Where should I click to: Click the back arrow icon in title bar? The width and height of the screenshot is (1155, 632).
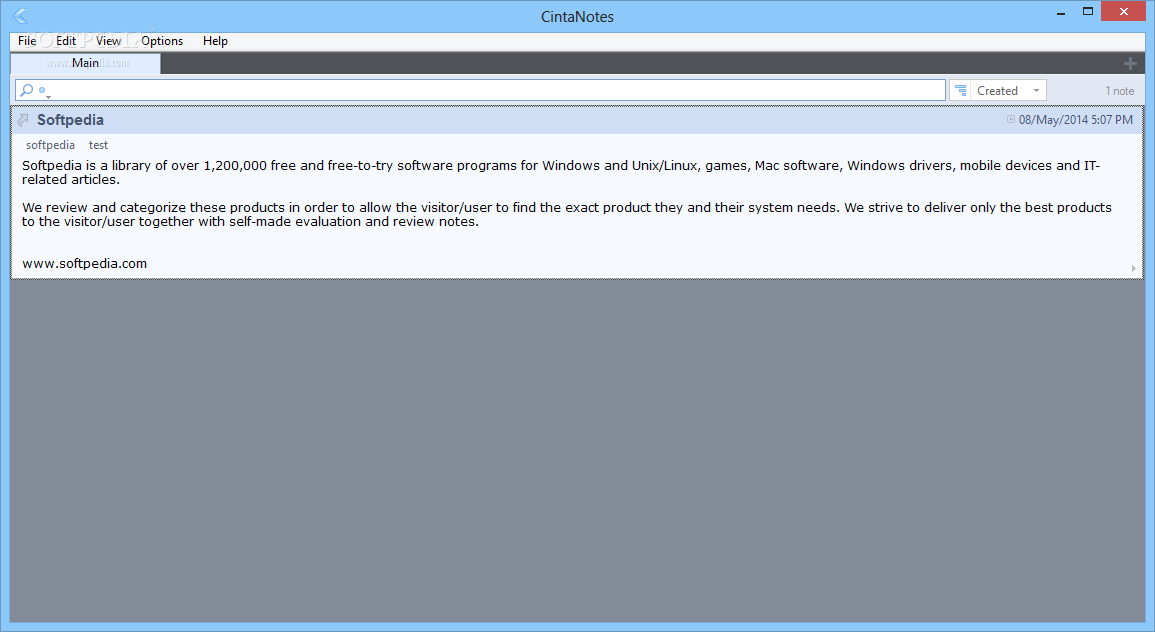(20, 15)
